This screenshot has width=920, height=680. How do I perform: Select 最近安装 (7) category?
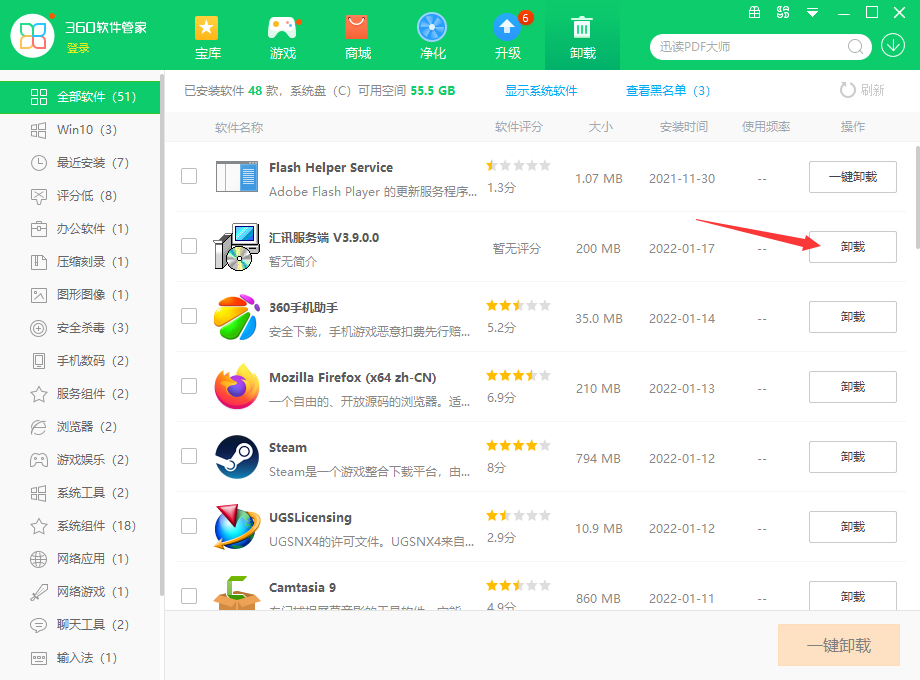pyautogui.click(x=80, y=163)
